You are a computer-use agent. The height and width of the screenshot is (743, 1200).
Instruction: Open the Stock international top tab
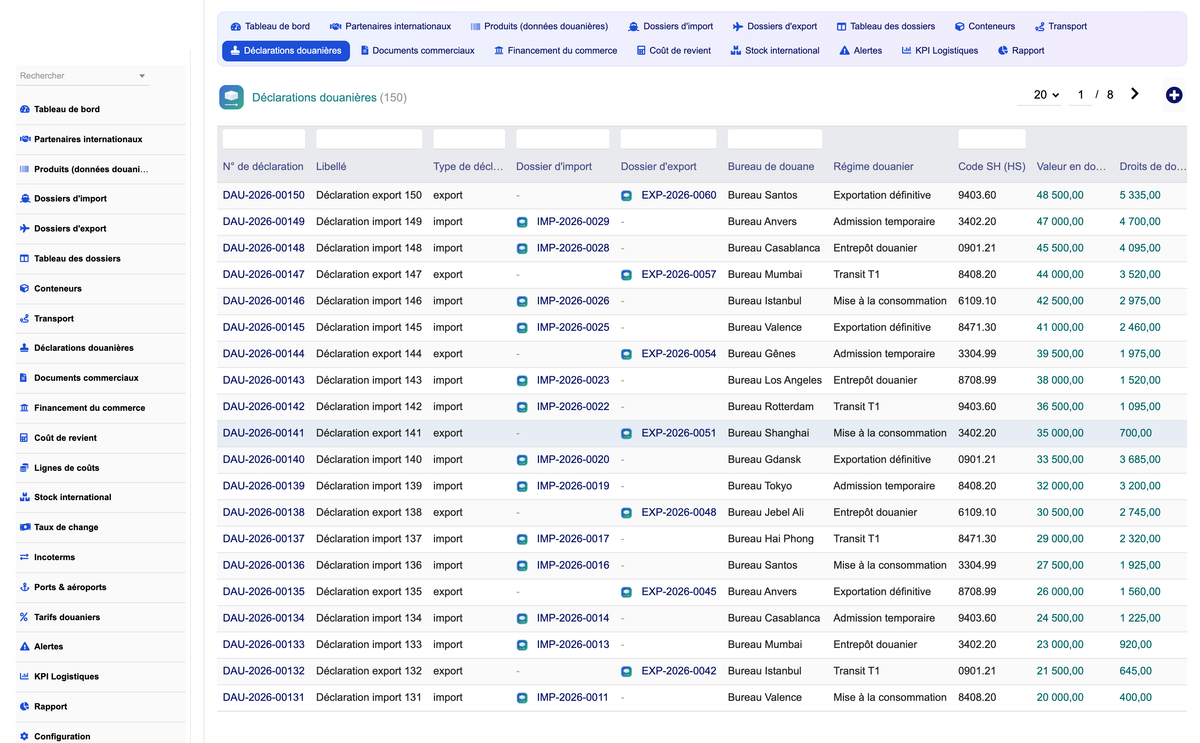pos(775,51)
